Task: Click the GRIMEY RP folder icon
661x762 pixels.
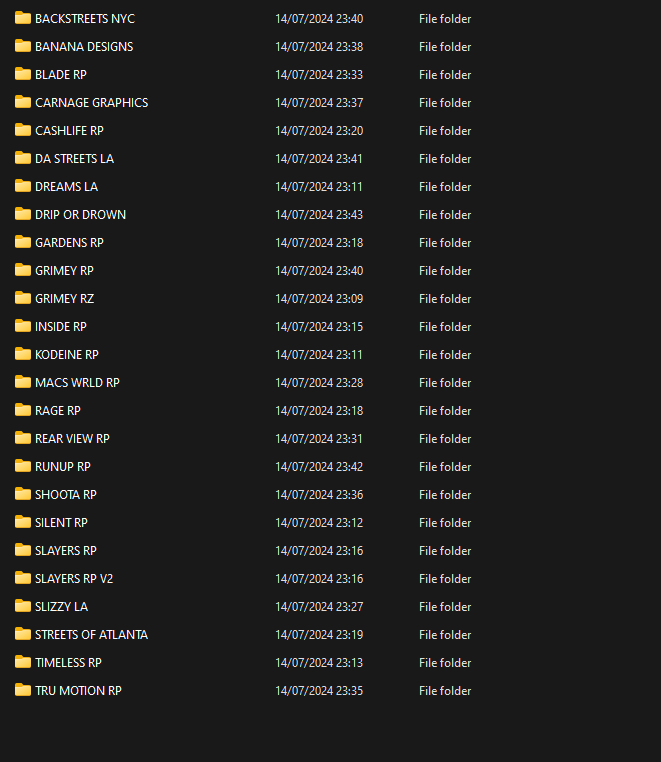Action: click(23, 270)
